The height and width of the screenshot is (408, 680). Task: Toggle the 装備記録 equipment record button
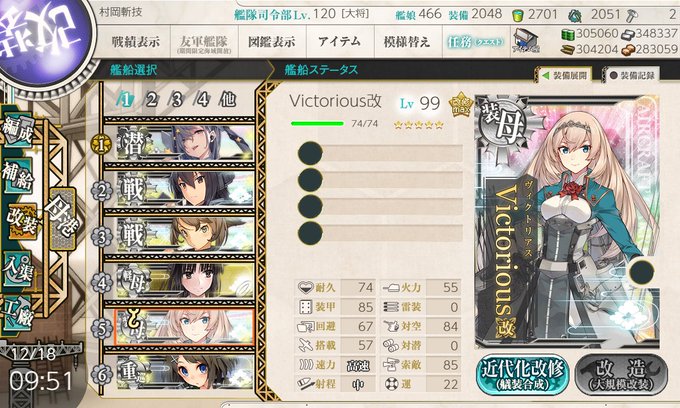point(632,75)
